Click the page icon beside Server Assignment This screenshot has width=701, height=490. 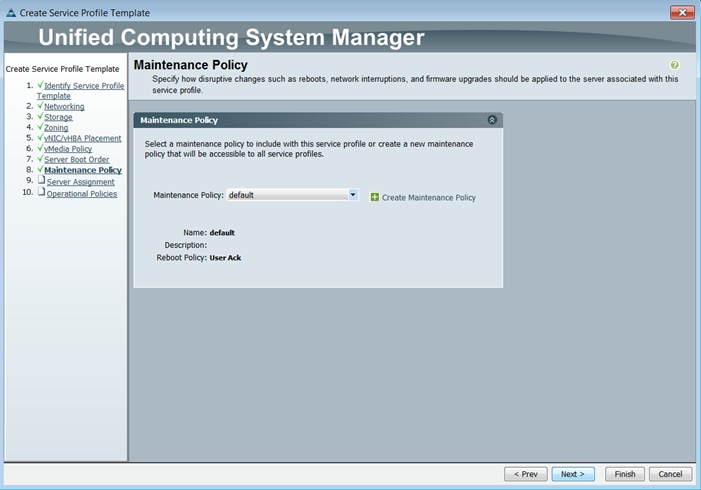[42, 180]
